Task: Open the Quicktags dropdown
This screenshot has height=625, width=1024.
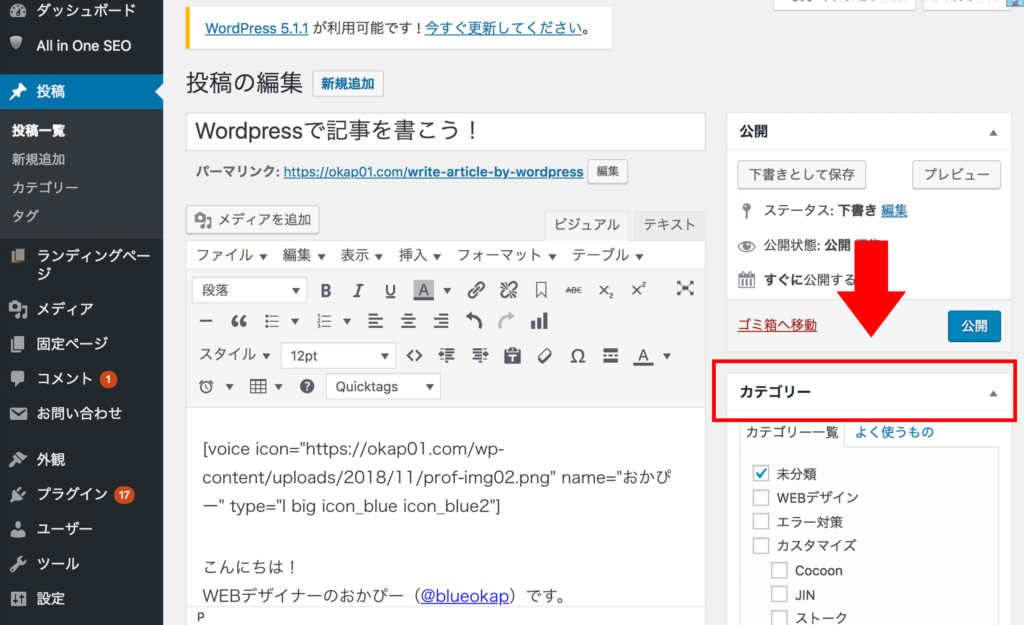Action: click(x=383, y=387)
